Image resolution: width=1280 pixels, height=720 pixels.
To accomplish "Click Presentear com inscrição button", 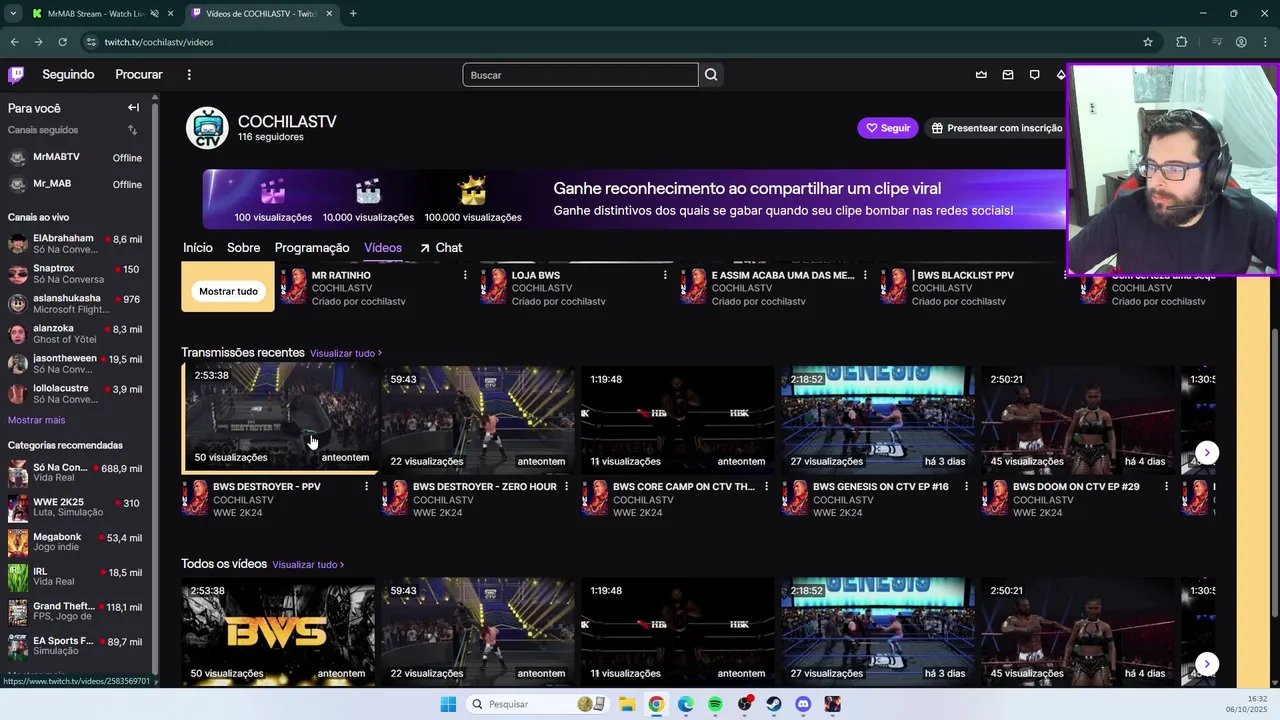I will point(996,128).
